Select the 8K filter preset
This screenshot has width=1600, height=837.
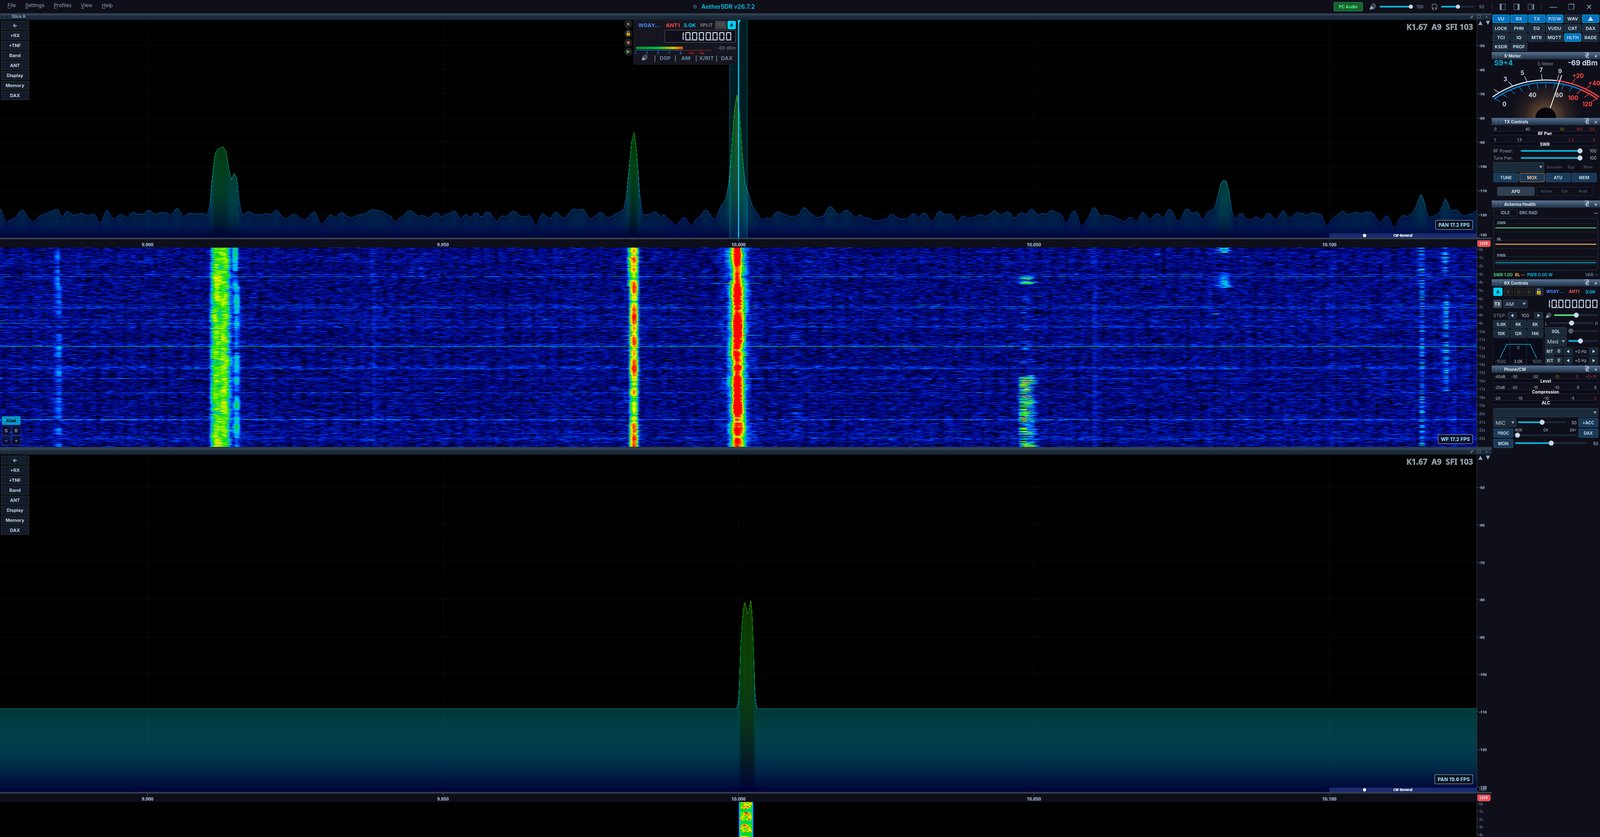(x=1535, y=324)
